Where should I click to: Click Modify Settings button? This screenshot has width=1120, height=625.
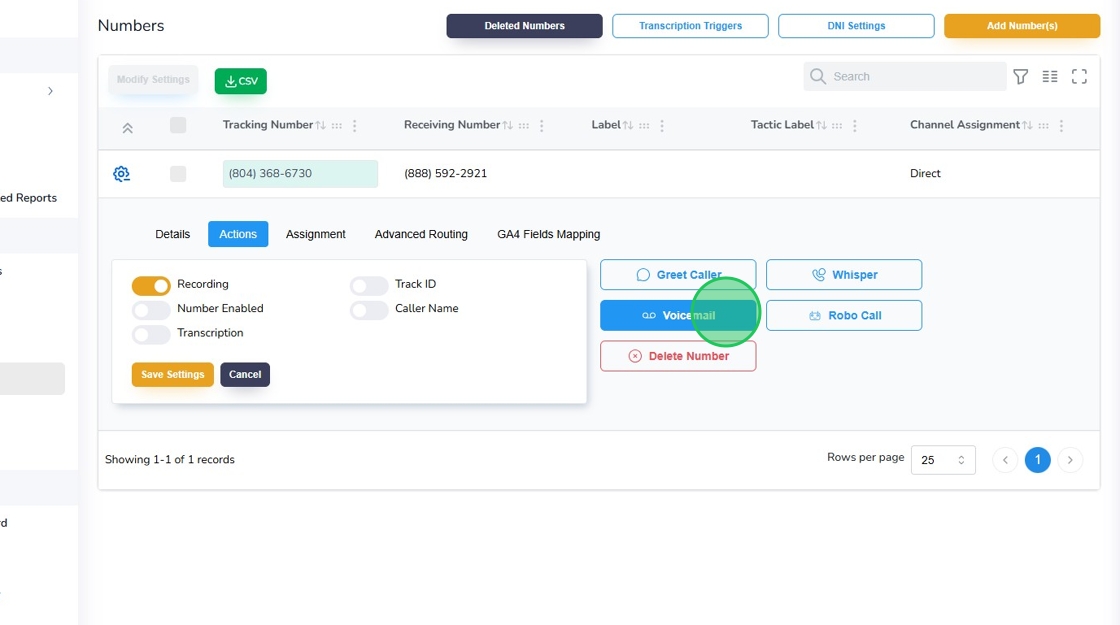[153, 79]
